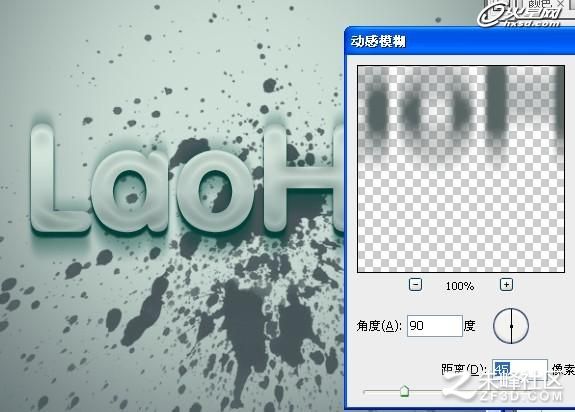Click the 度 unit label beside the angle field
The width and height of the screenshot is (575, 412).
470,325
